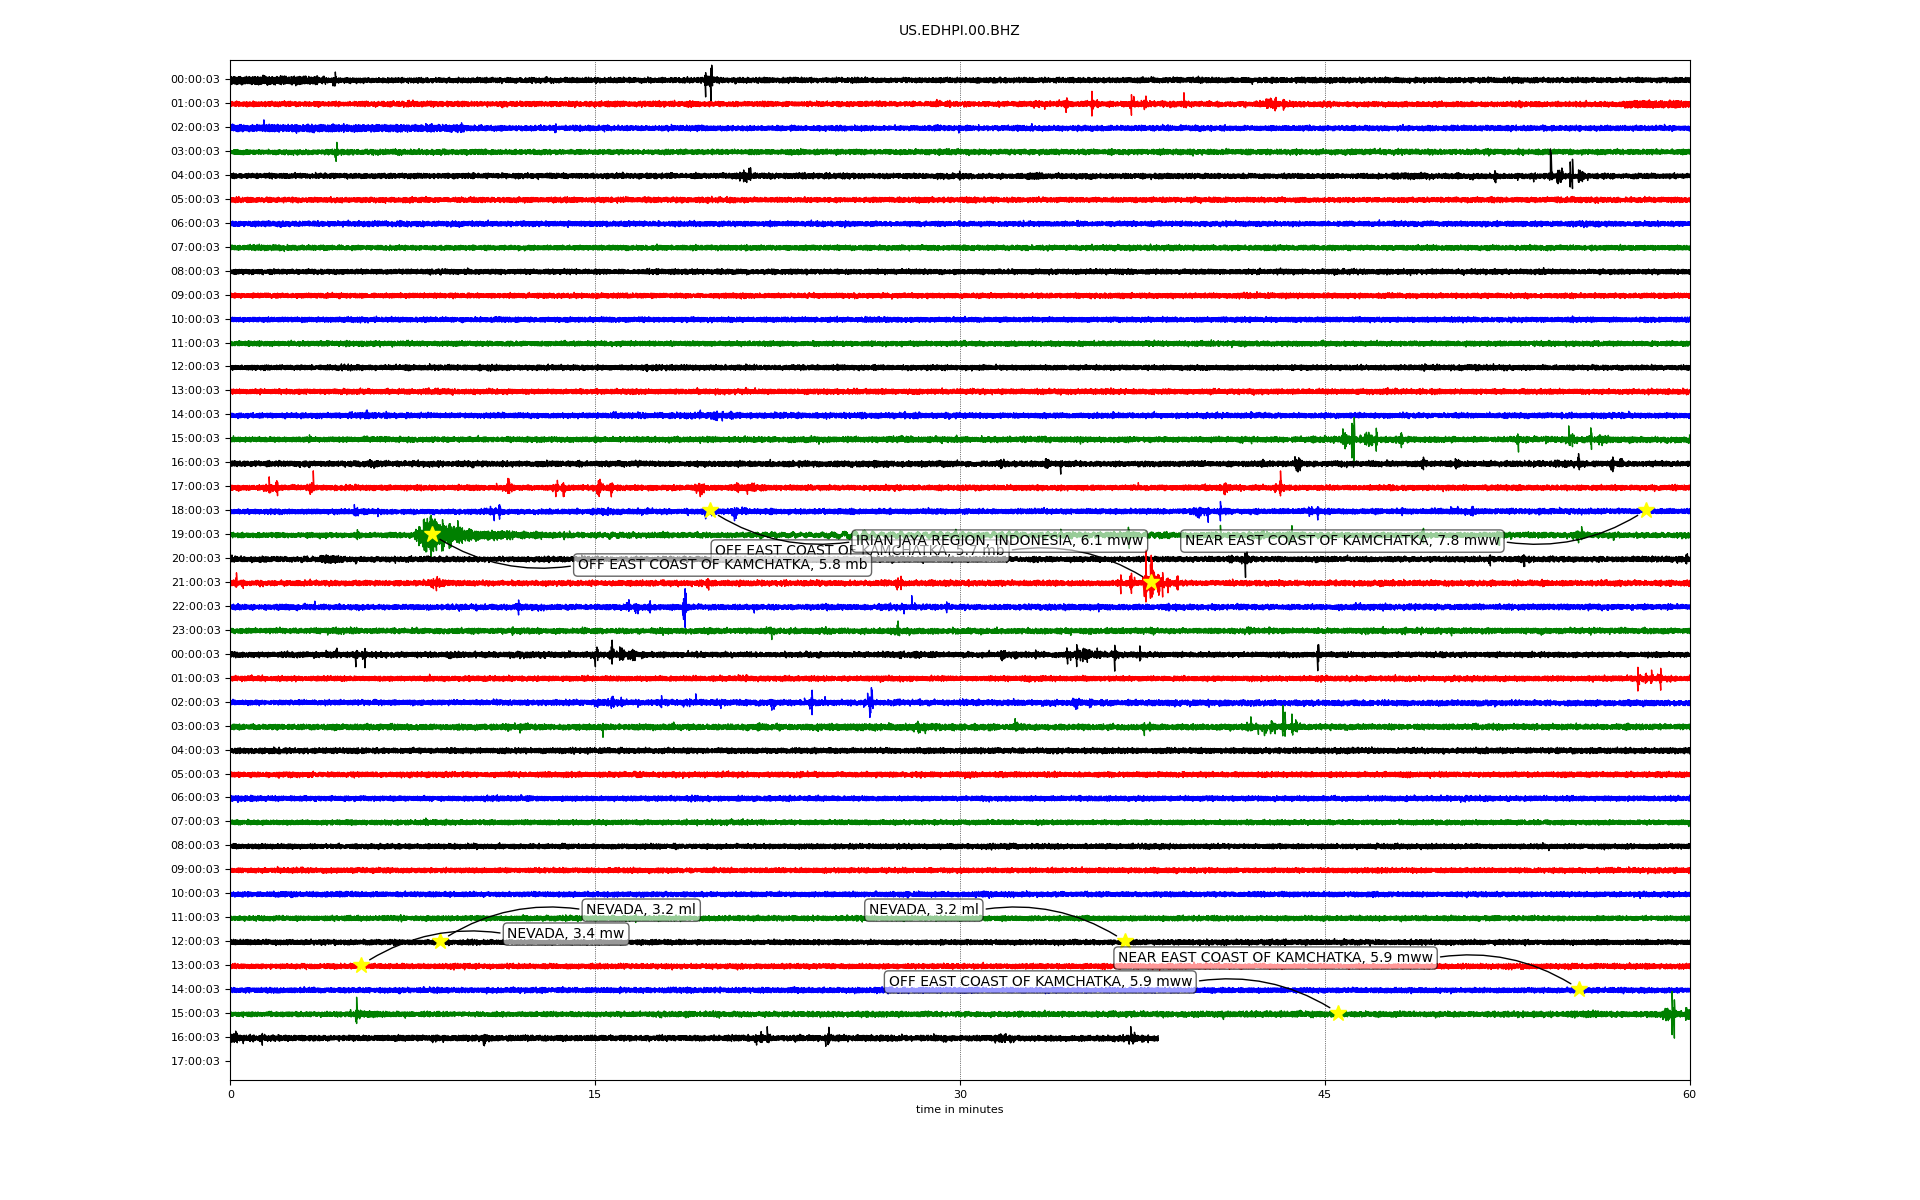Click the 21:00:03 row time label
This screenshot has width=1920, height=1200.
click(195, 583)
